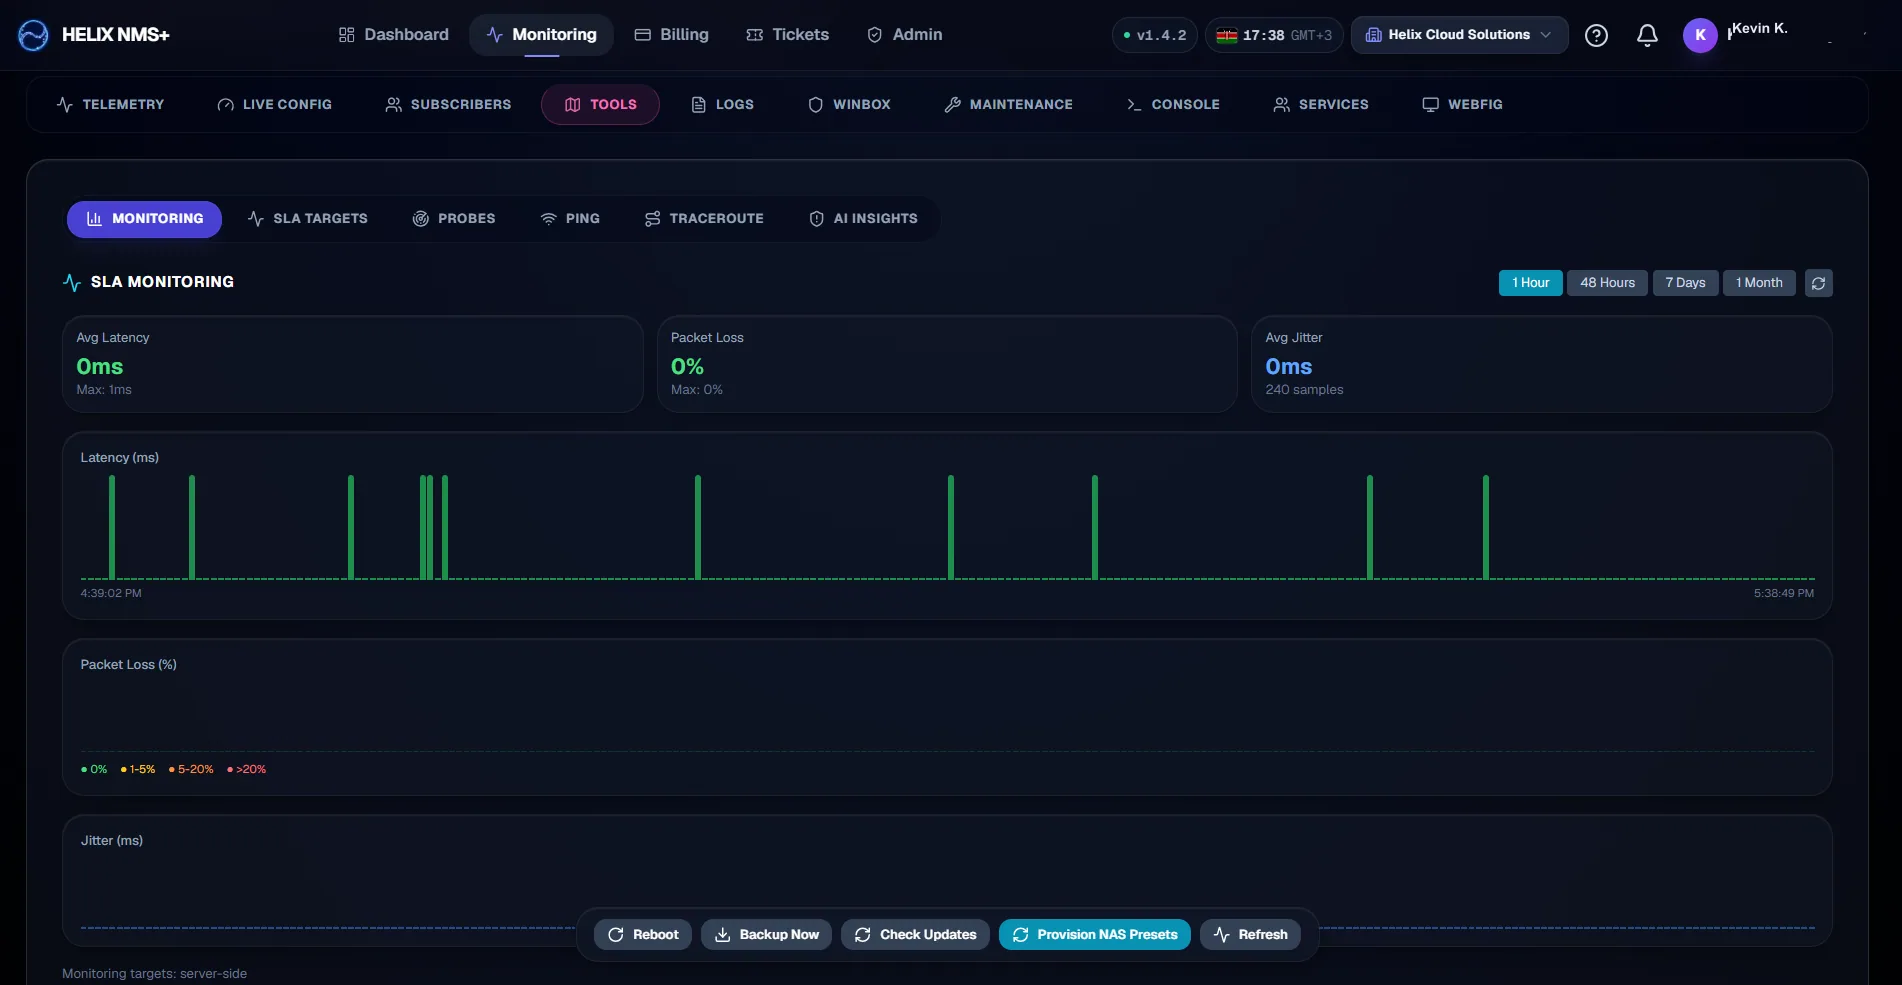Open the Logs sub-tab
The image size is (1902, 985).
[x=722, y=104]
